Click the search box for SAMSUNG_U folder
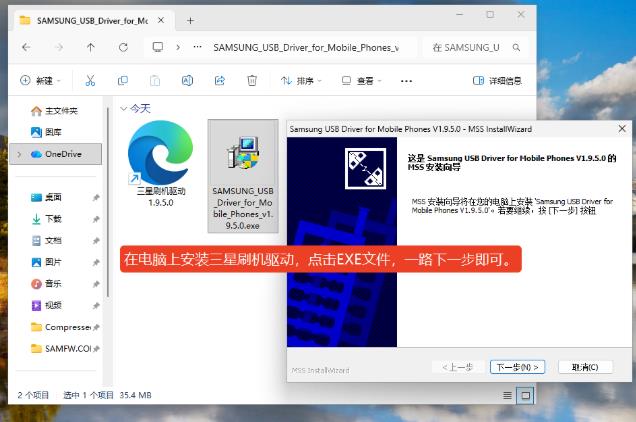The image size is (636, 422). pos(475,47)
